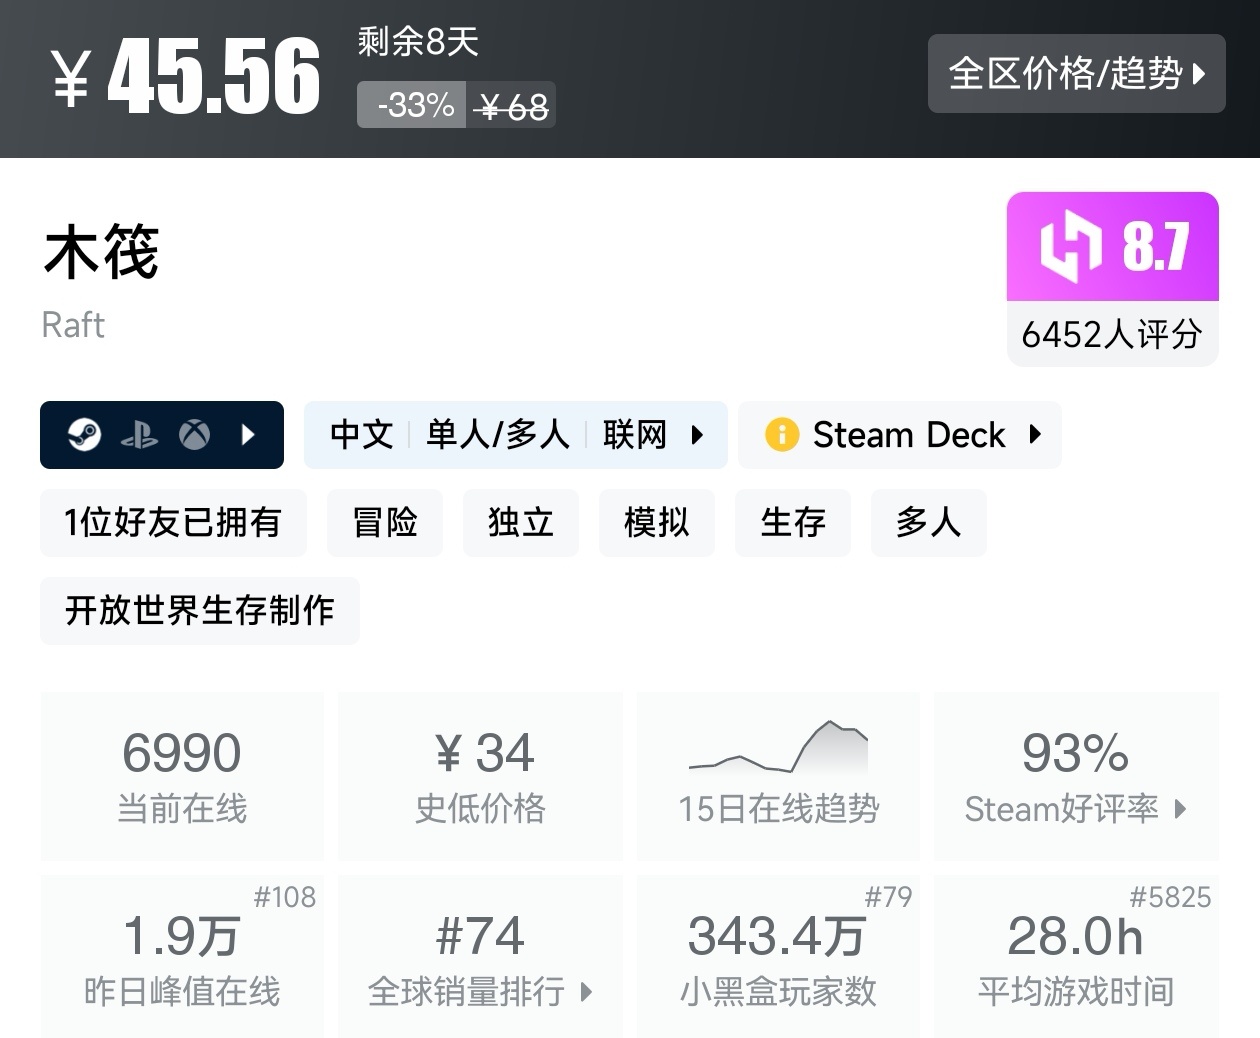The height and width of the screenshot is (1038, 1260).
Task: Expand language and multiplayer details arrow
Action: 697,435
